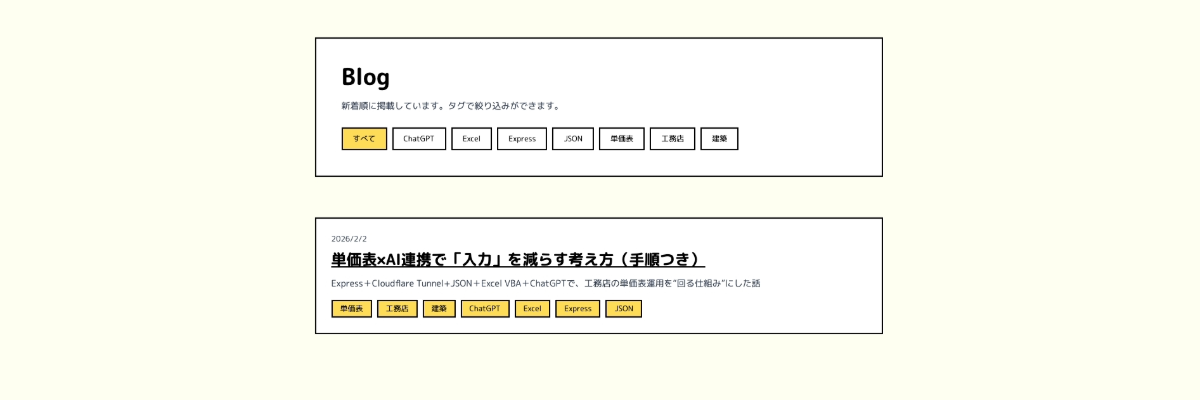Apply the 単価表 filter in header
The height and width of the screenshot is (400, 1200).
tap(621, 139)
